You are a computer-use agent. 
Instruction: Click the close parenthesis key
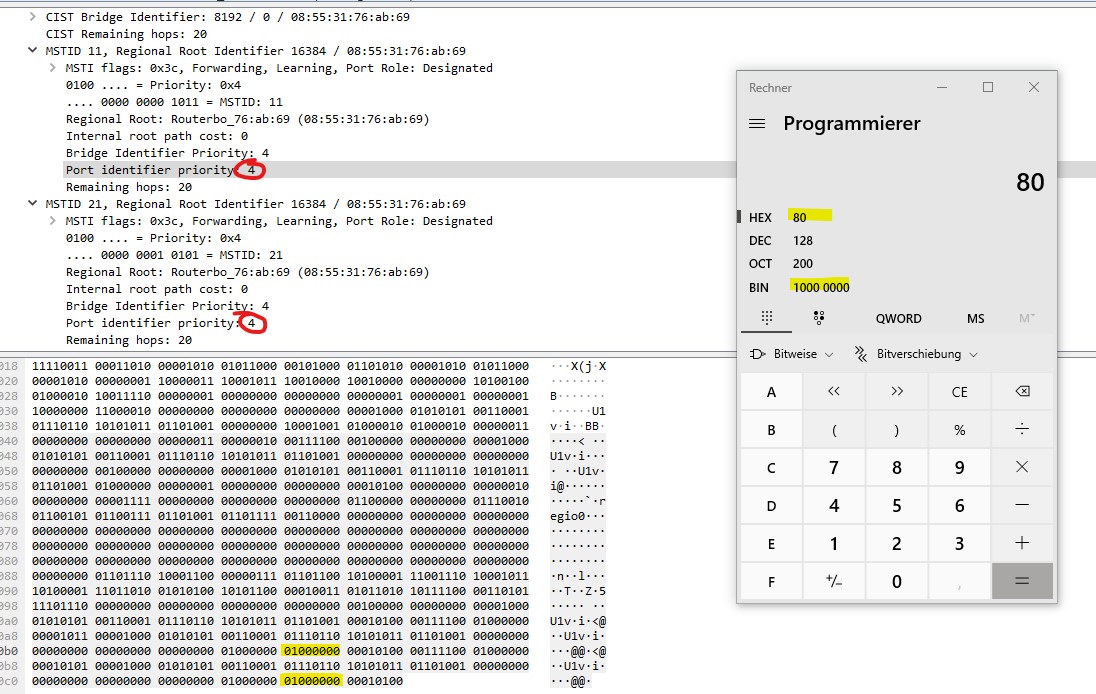tap(897, 429)
